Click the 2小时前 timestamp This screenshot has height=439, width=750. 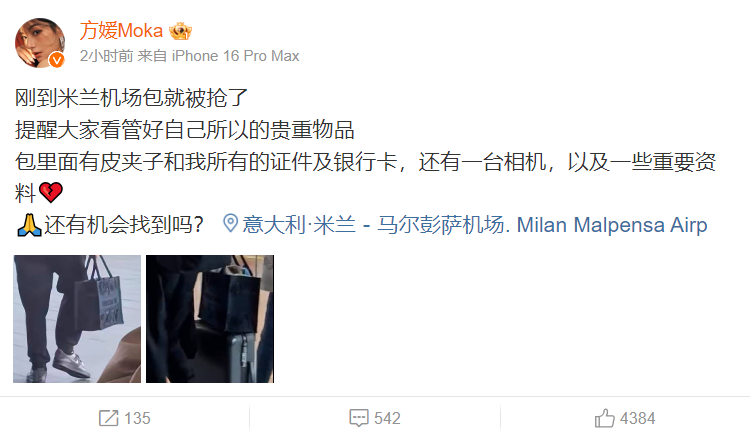(106, 56)
